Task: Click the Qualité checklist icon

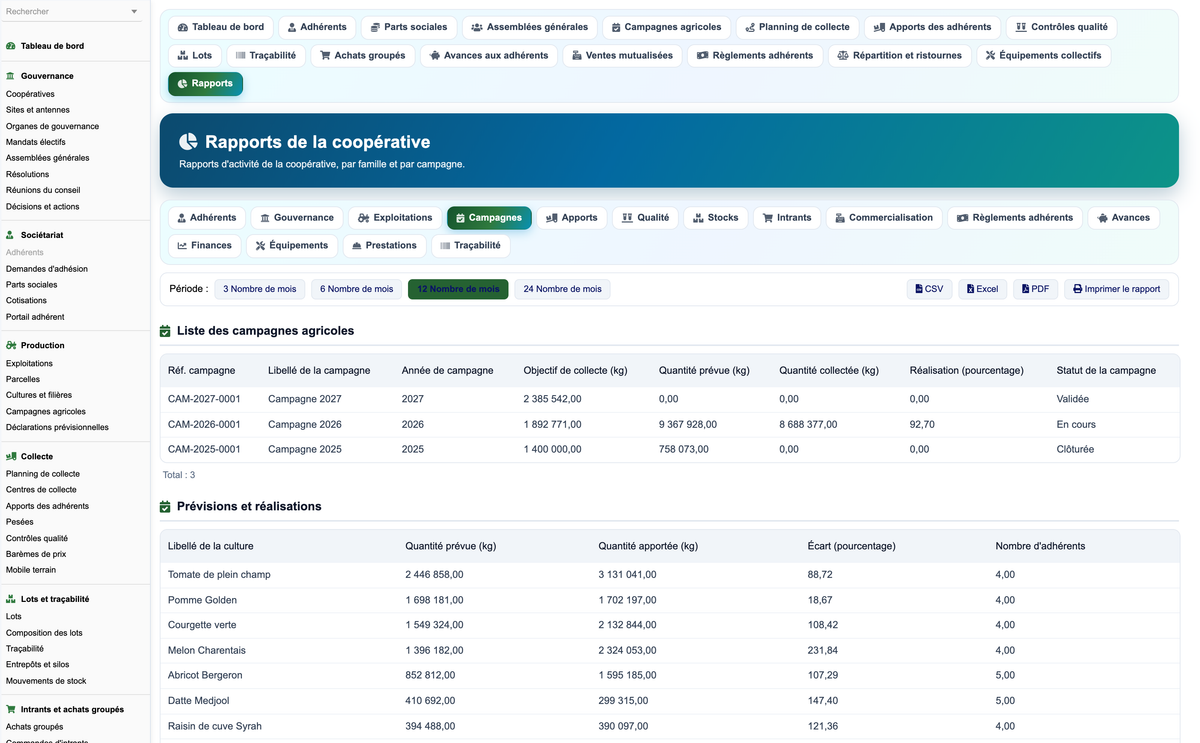Action: tap(627, 217)
